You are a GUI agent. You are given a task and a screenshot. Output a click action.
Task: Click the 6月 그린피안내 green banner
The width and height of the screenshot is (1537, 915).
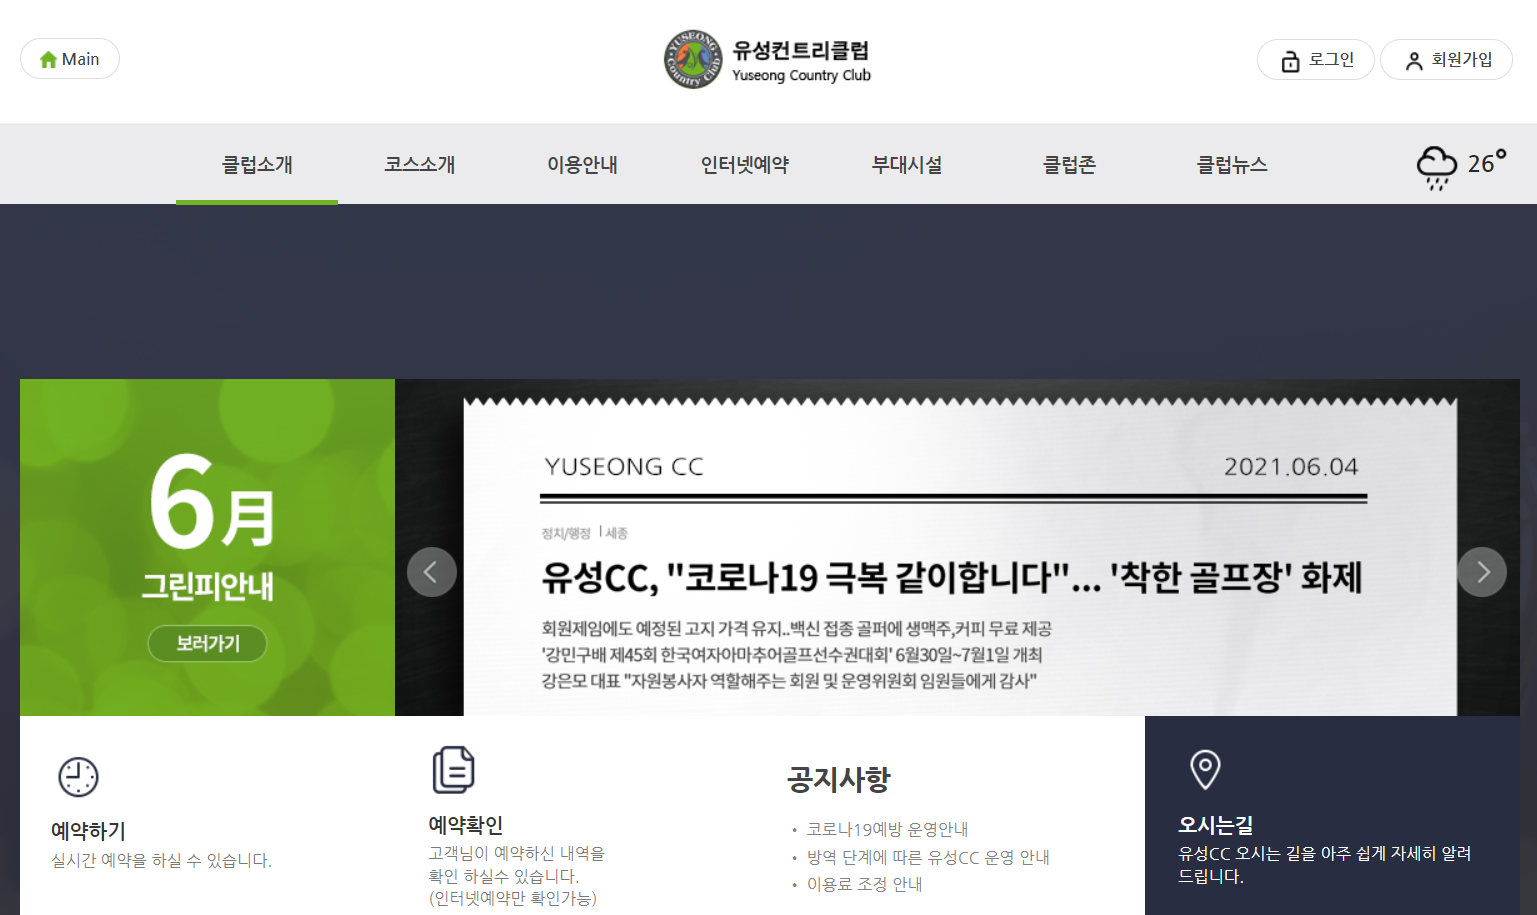click(x=207, y=547)
